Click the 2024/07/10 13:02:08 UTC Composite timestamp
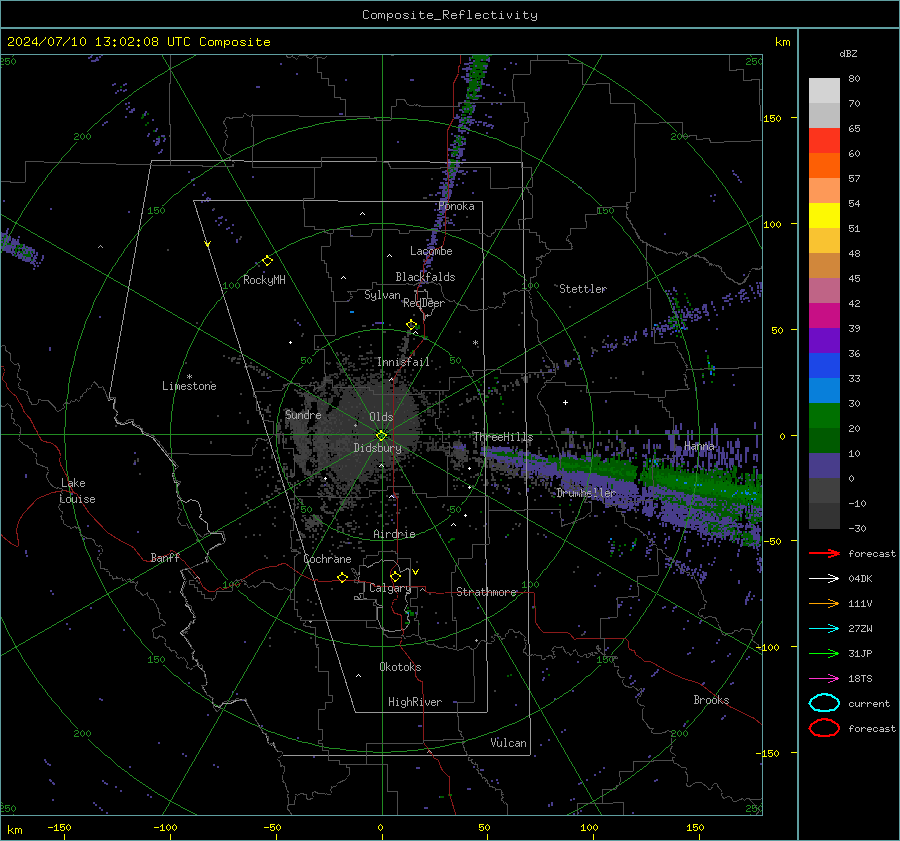Image resolution: width=900 pixels, height=841 pixels. point(138,42)
